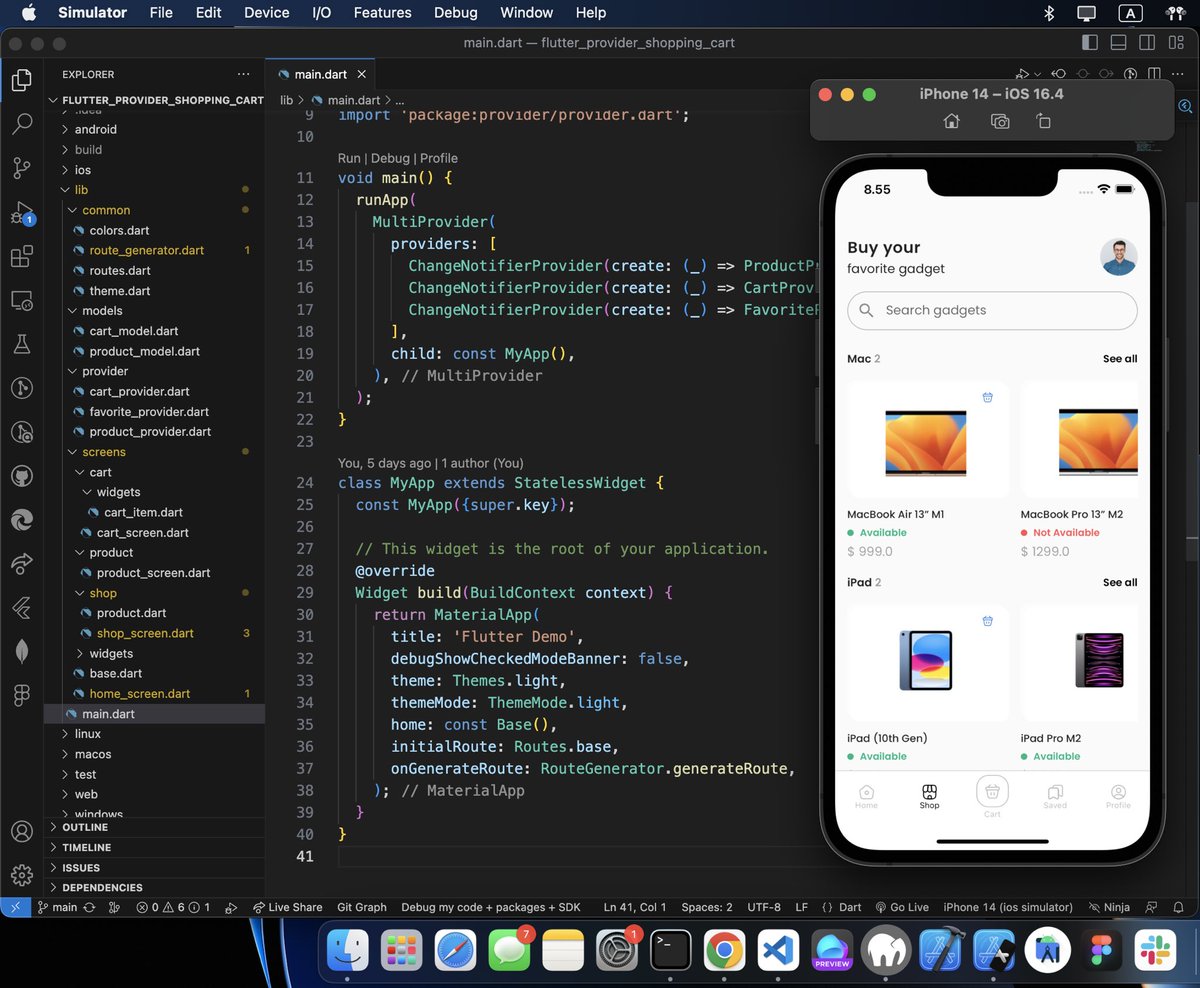Viewport: 1200px width, 988px height.
Task: Tap cart icon on iPad 10th Gen card
Action: click(987, 621)
